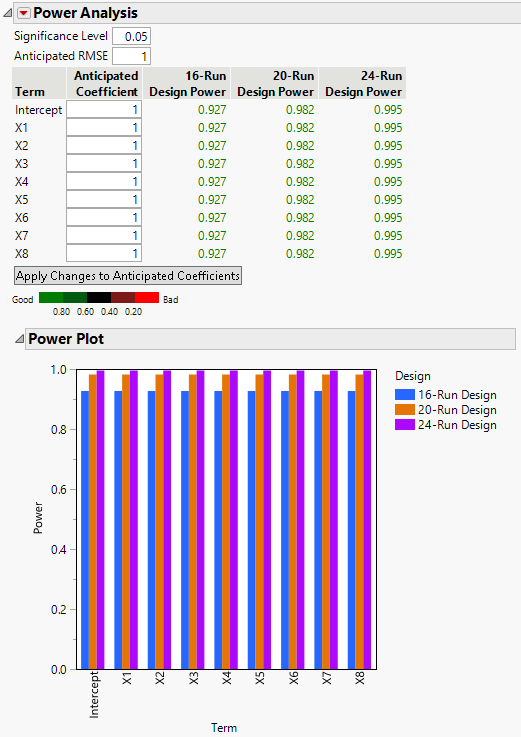Click the black middle legend swatch
The width and height of the screenshot is (521, 737).
point(99,298)
